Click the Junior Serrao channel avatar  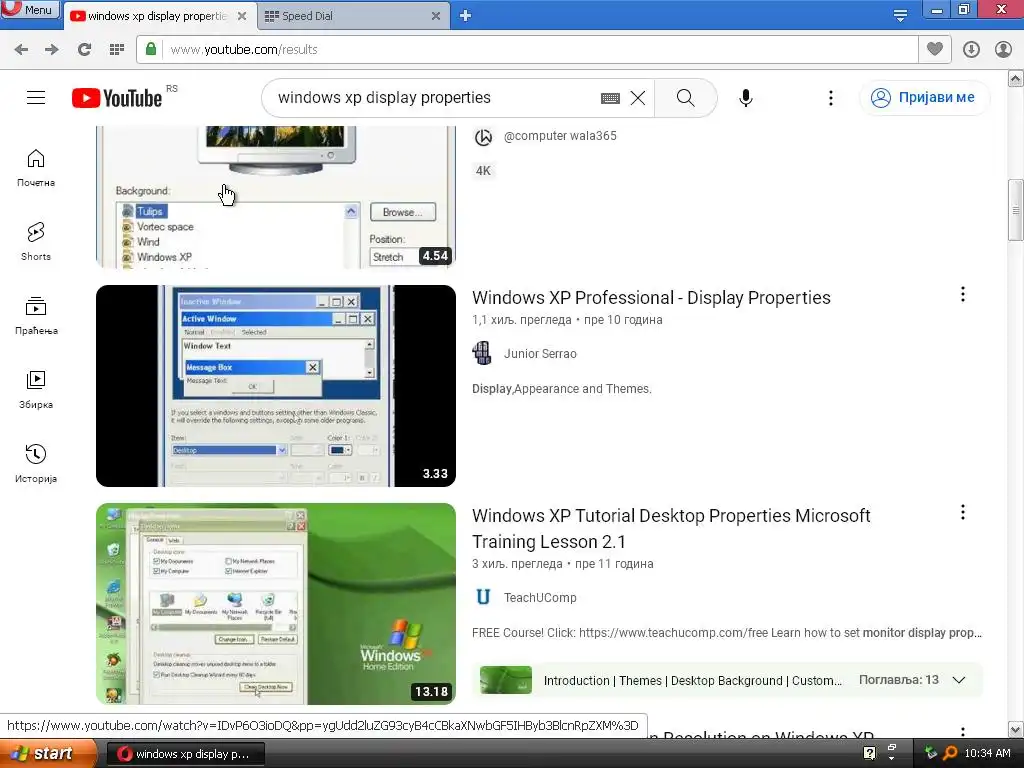click(483, 353)
